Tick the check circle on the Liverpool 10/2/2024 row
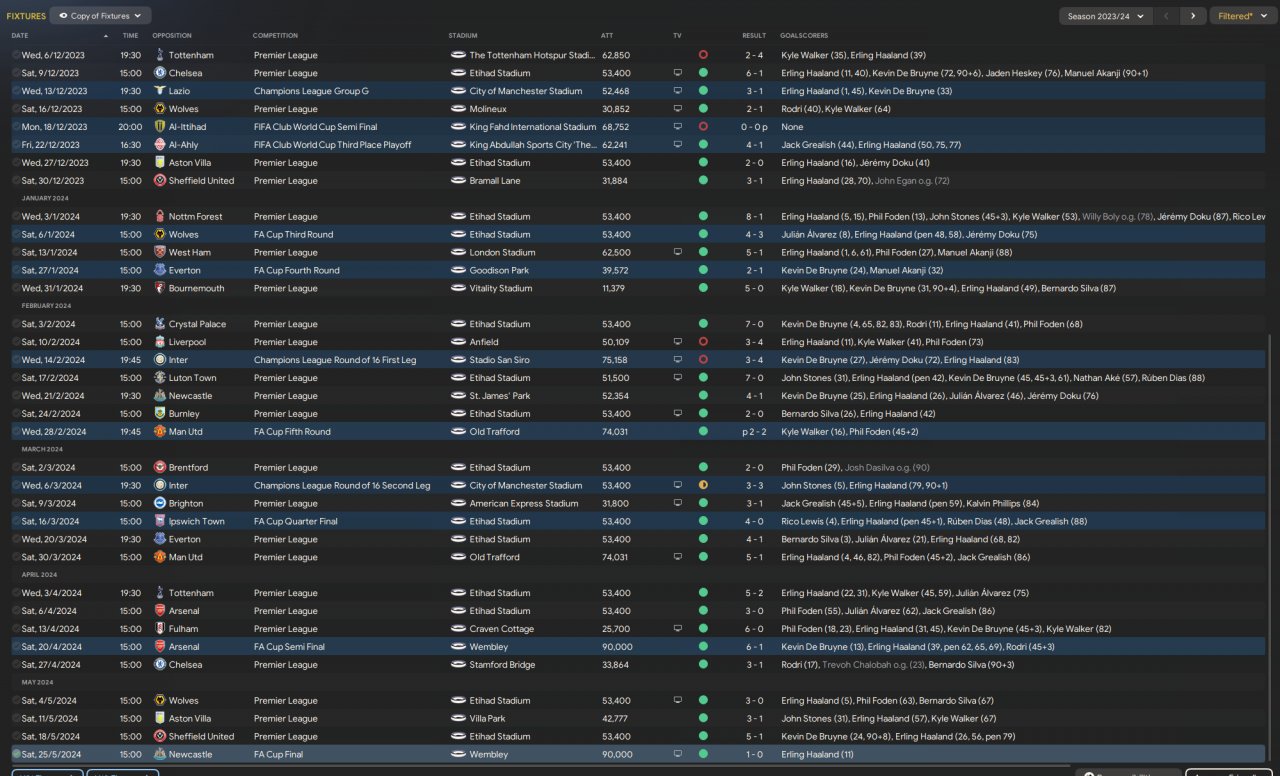The image size is (1280, 776). (x=16, y=343)
